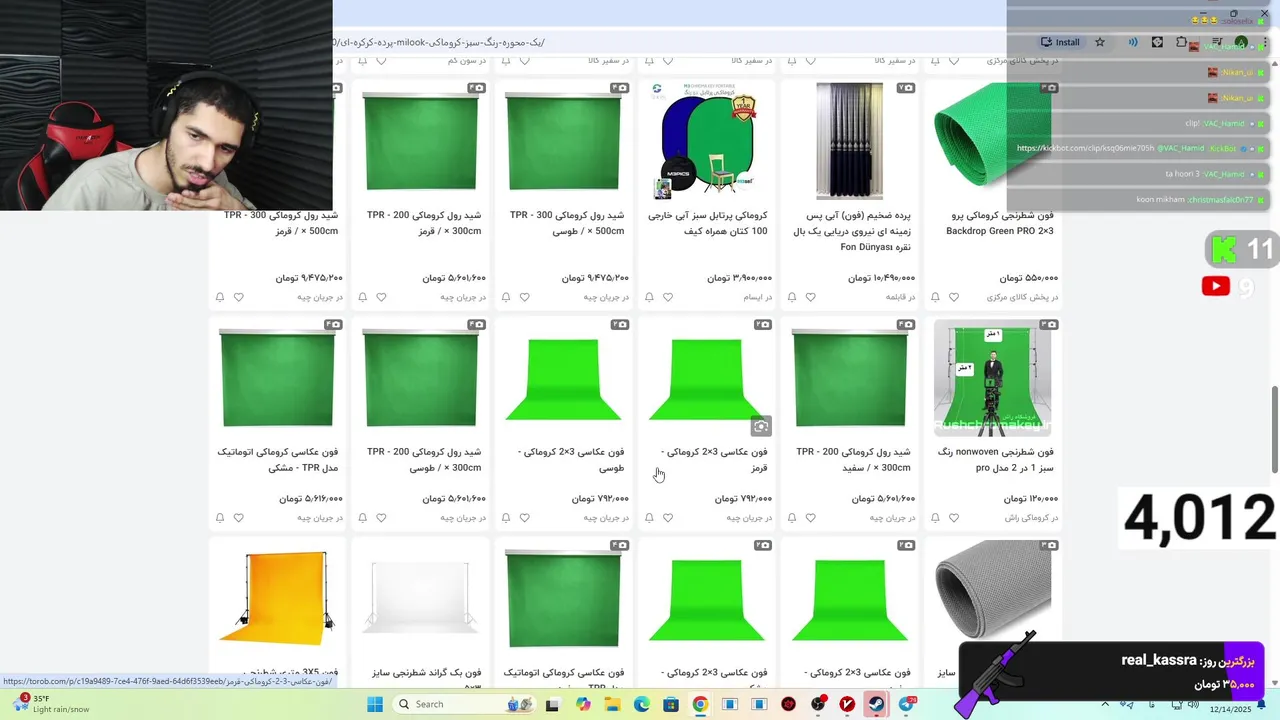Click seller text در ایسام
This screenshot has width=1280, height=720.
pos(758,297)
